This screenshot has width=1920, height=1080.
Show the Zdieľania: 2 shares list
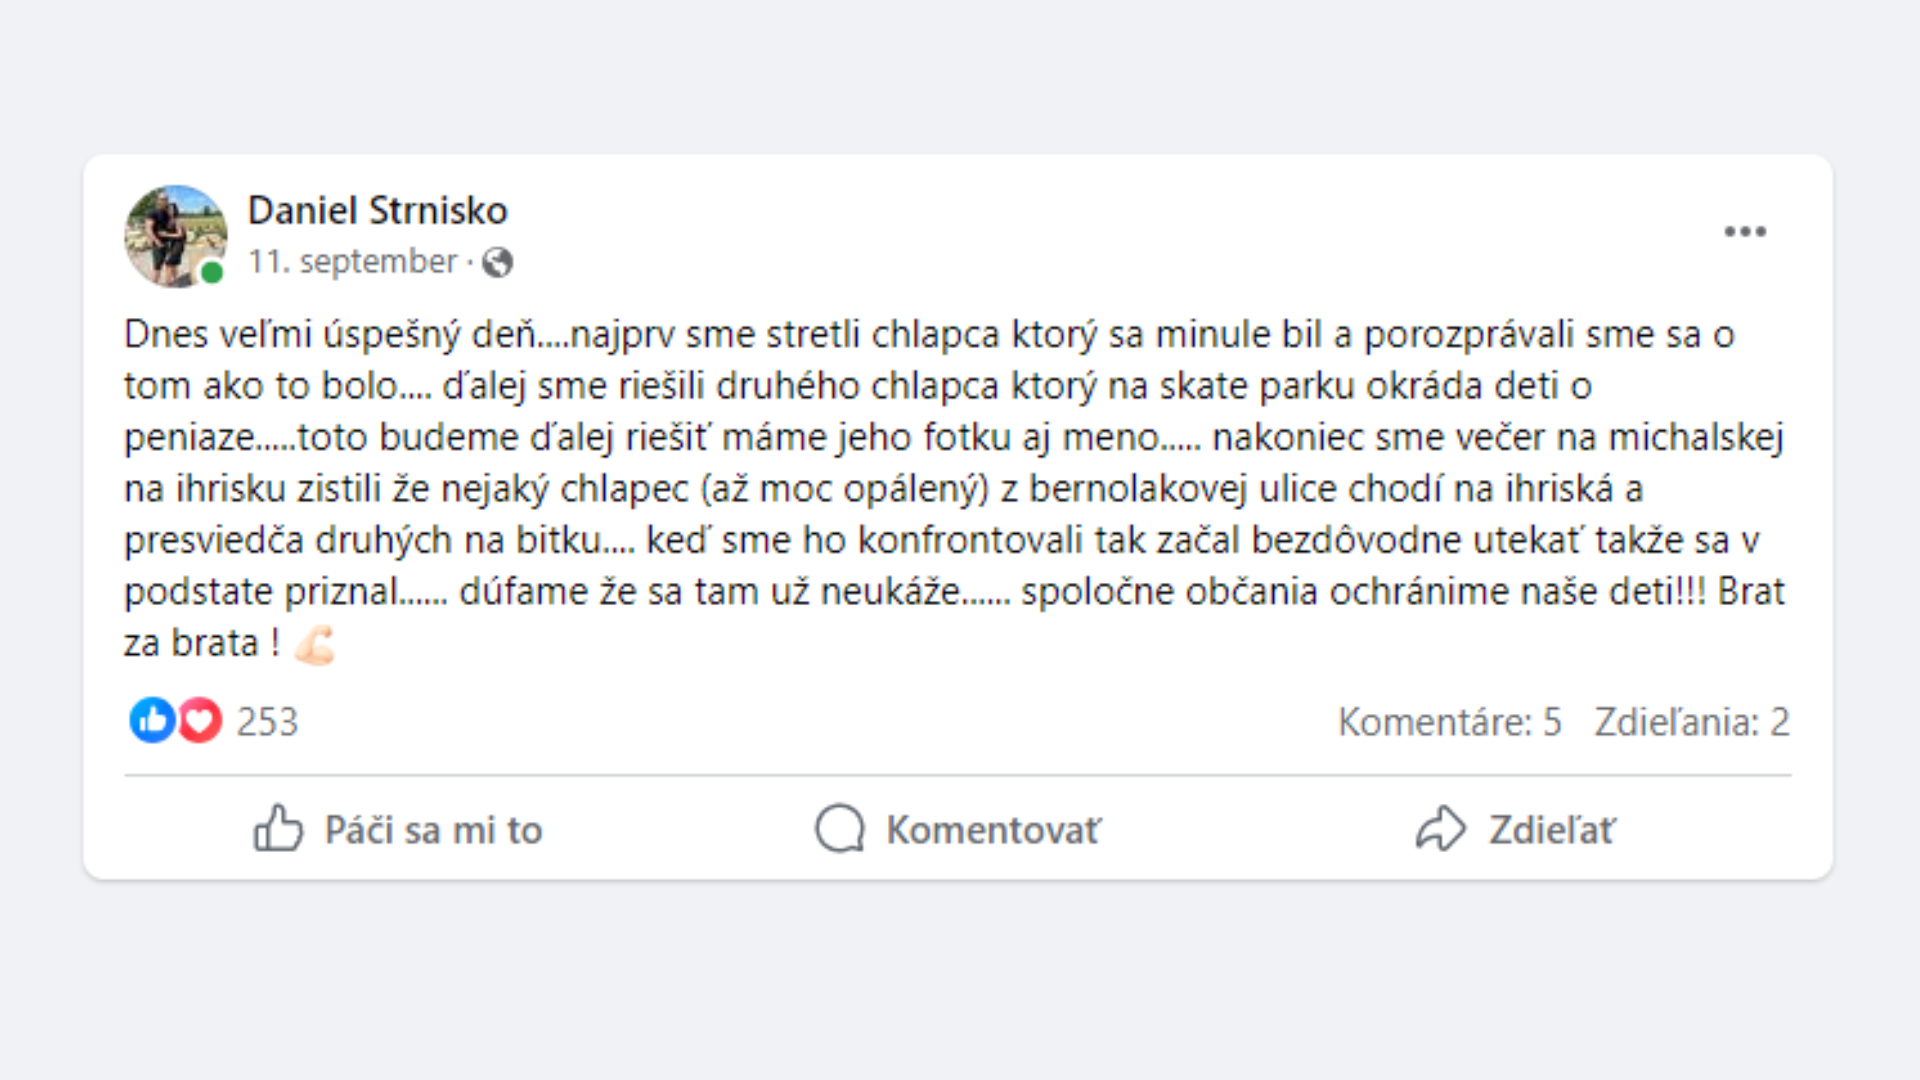[x=1691, y=722]
